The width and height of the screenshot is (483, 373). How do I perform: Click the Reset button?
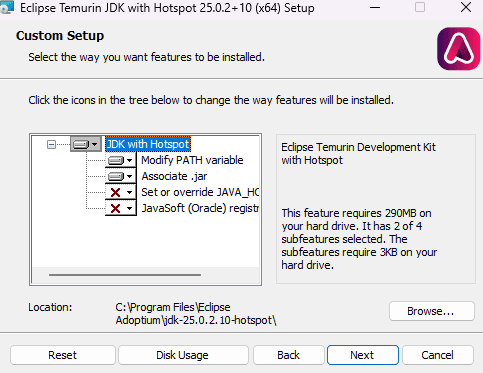pyautogui.click(x=63, y=355)
